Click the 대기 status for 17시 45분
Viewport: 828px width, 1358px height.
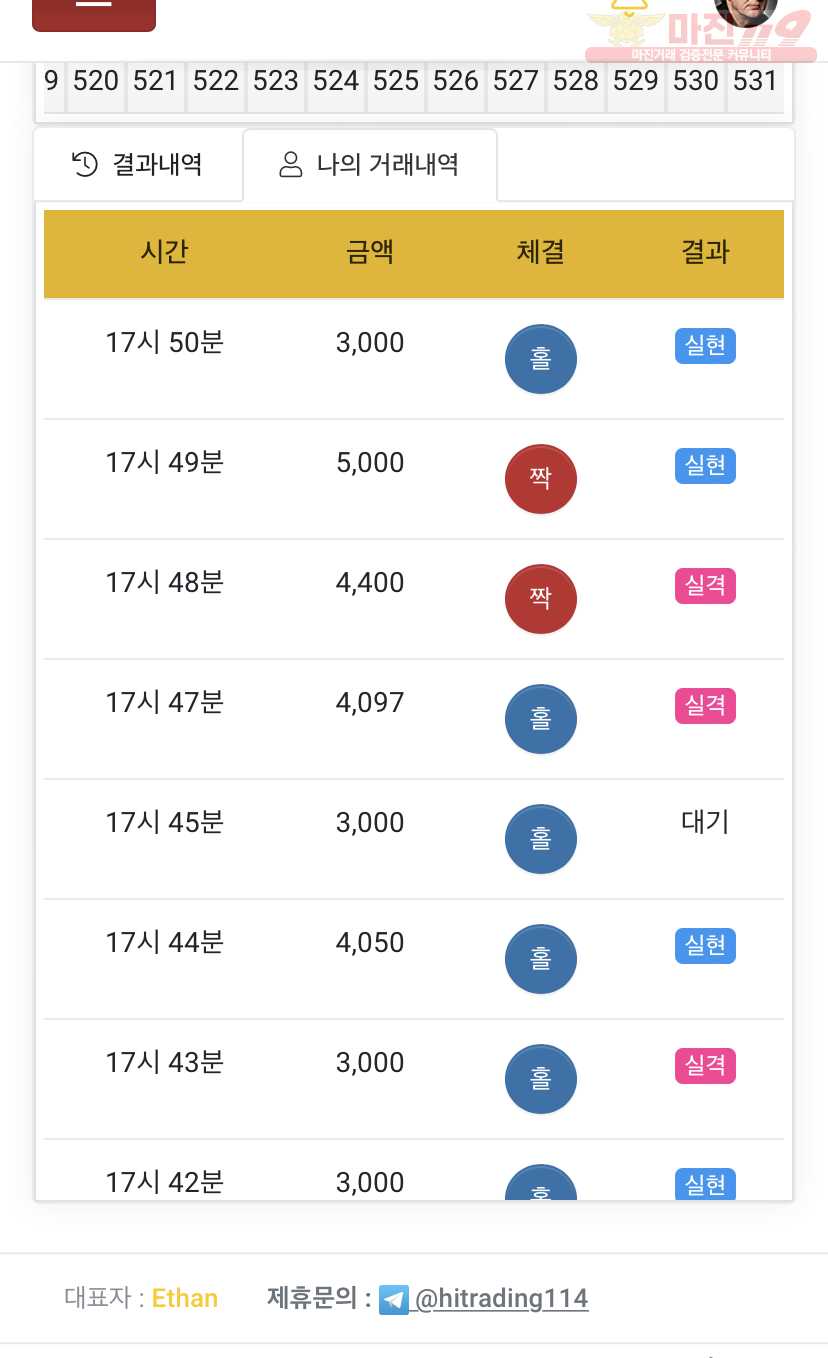pos(705,823)
